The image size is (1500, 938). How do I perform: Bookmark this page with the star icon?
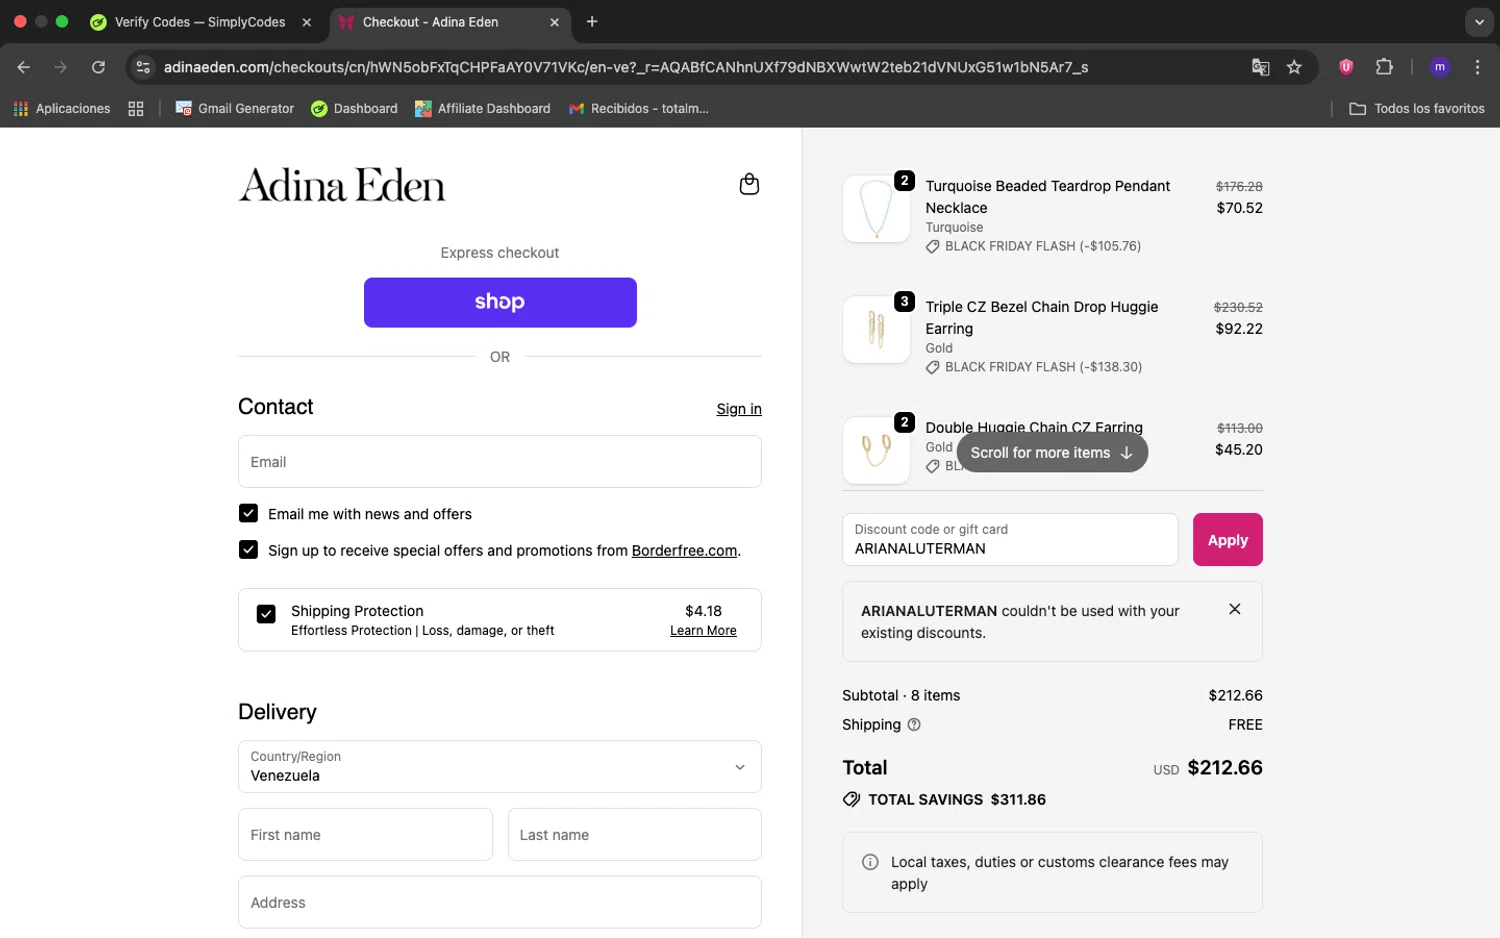[1294, 67]
